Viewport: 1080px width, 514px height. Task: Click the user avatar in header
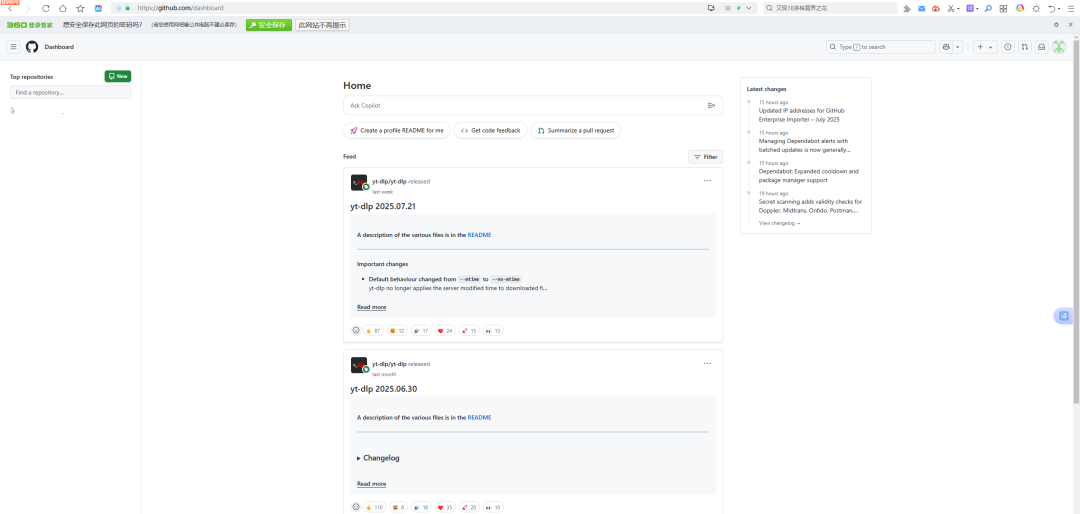tap(1059, 47)
